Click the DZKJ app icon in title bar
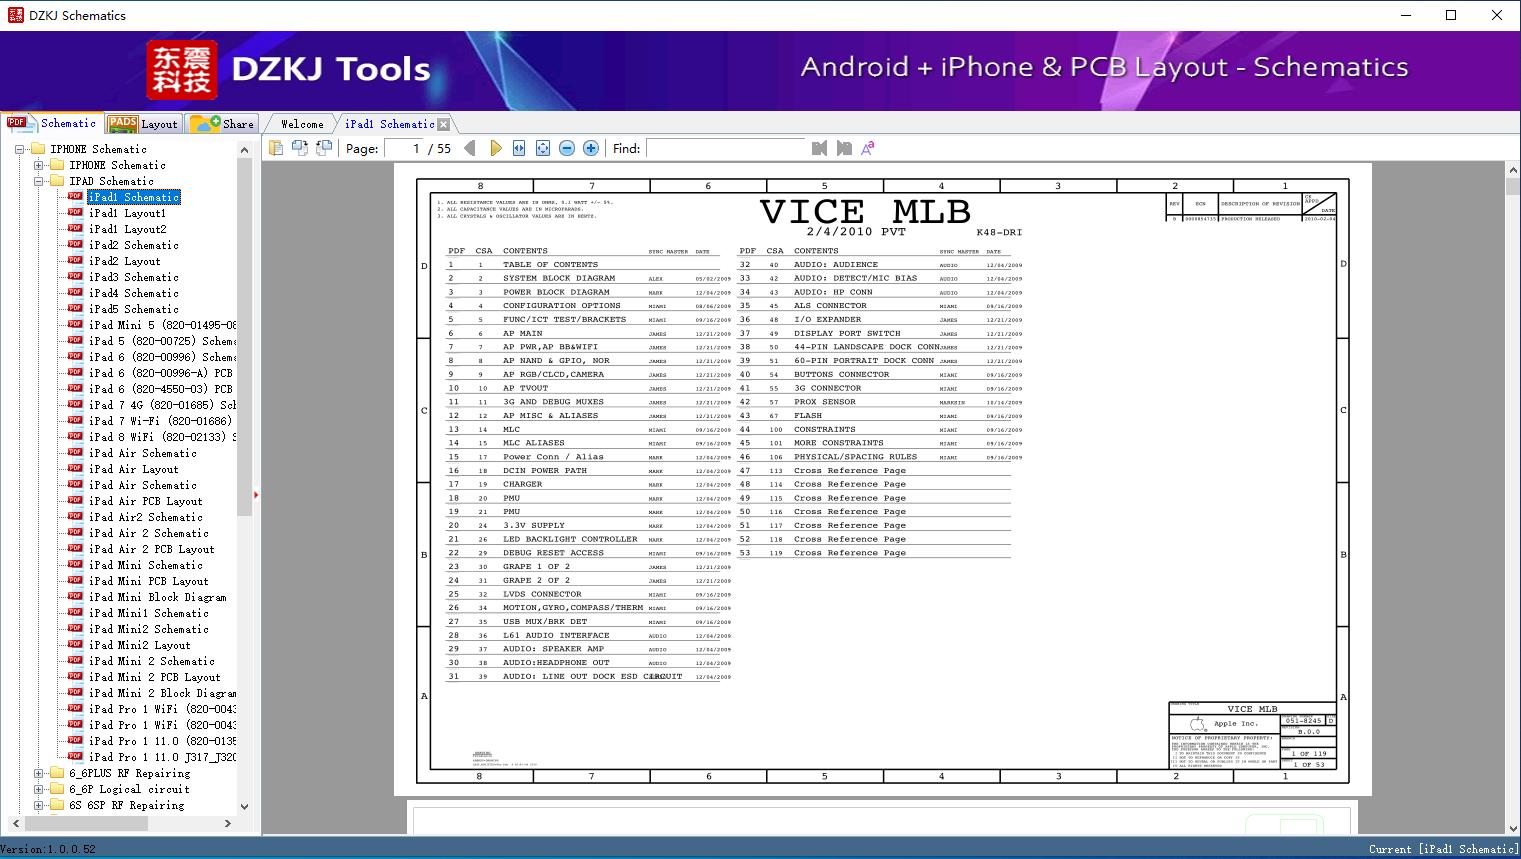 click(x=14, y=15)
